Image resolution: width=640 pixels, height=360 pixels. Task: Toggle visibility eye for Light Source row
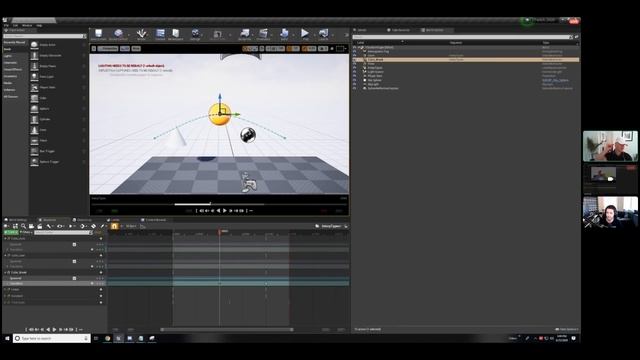[x=354, y=72]
